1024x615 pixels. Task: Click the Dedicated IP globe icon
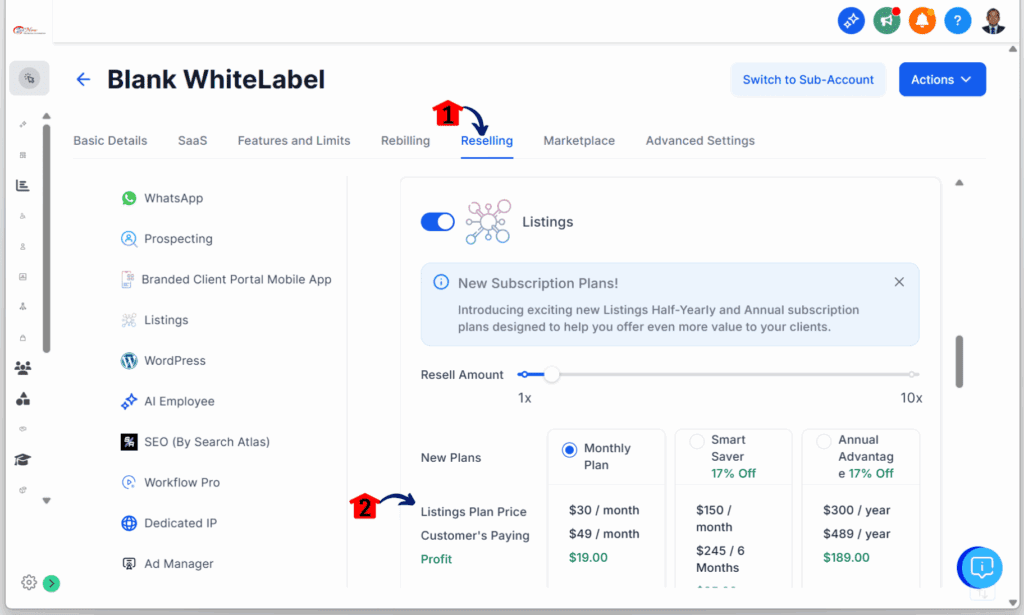pos(129,523)
